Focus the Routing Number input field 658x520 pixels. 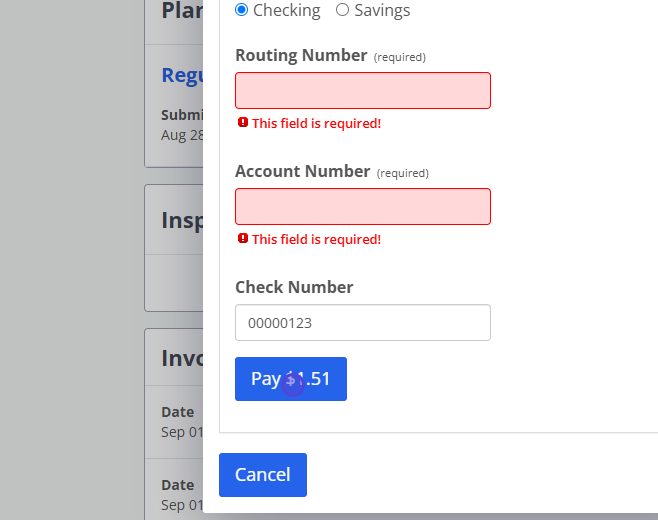(x=363, y=90)
